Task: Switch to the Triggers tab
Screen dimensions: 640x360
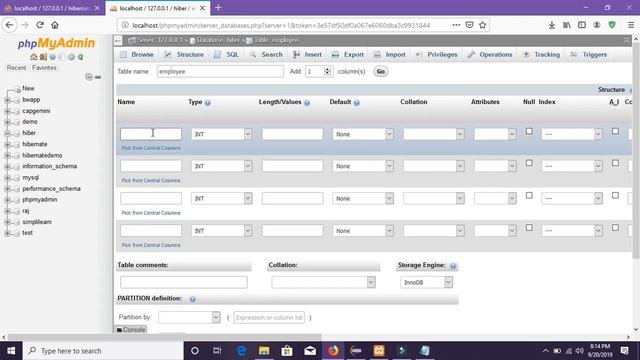Action: [589, 55]
